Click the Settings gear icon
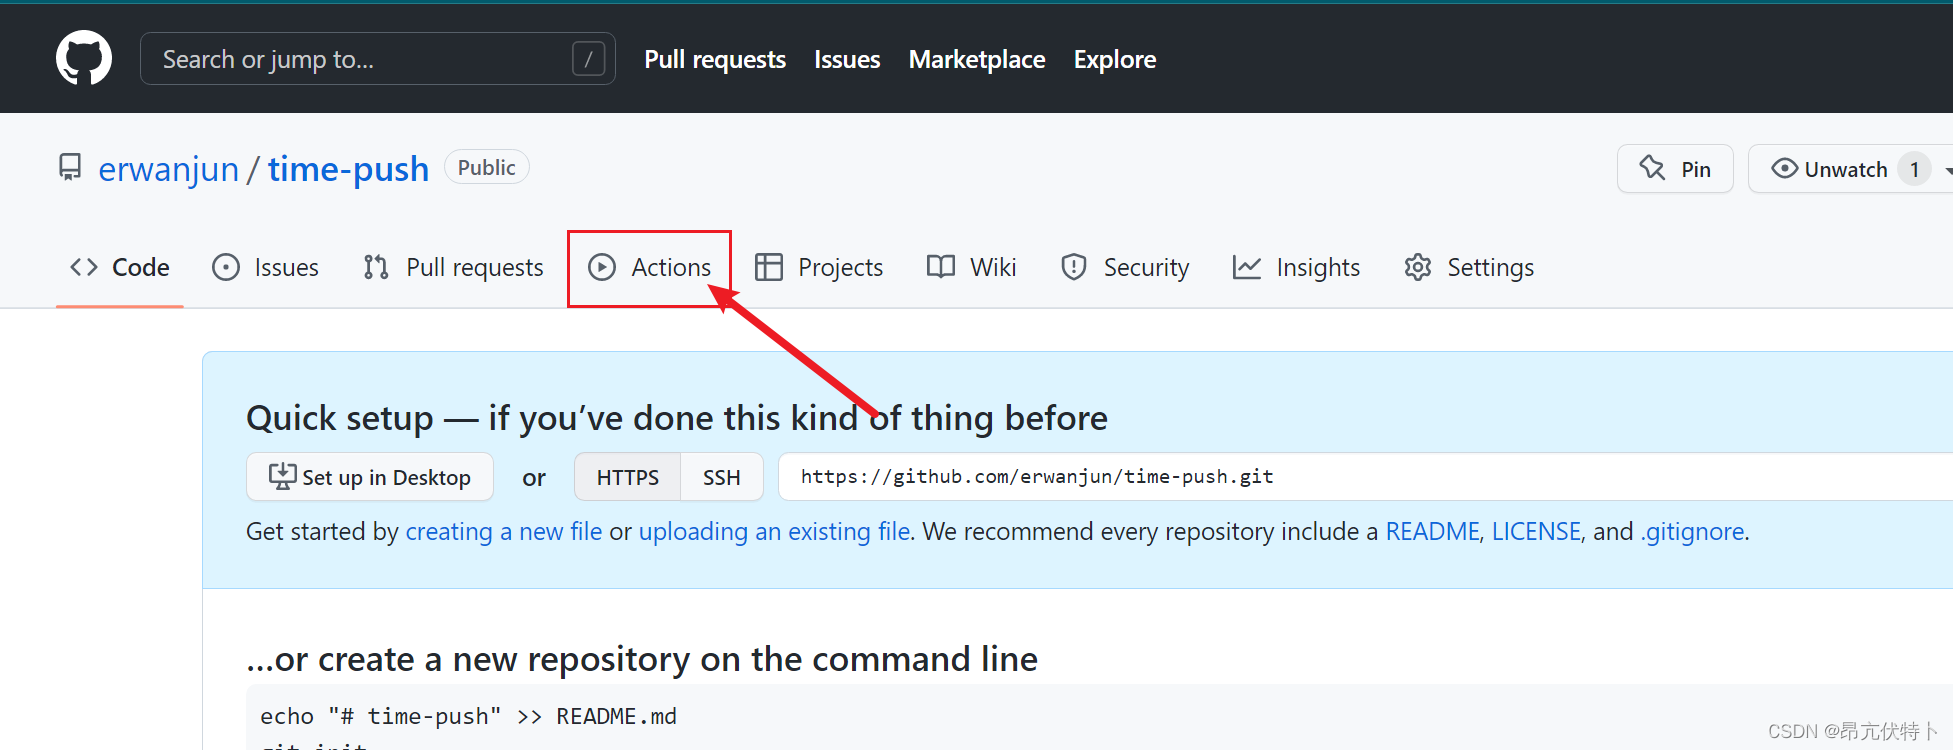This screenshot has height=750, width=1953. pos(1418,267)
